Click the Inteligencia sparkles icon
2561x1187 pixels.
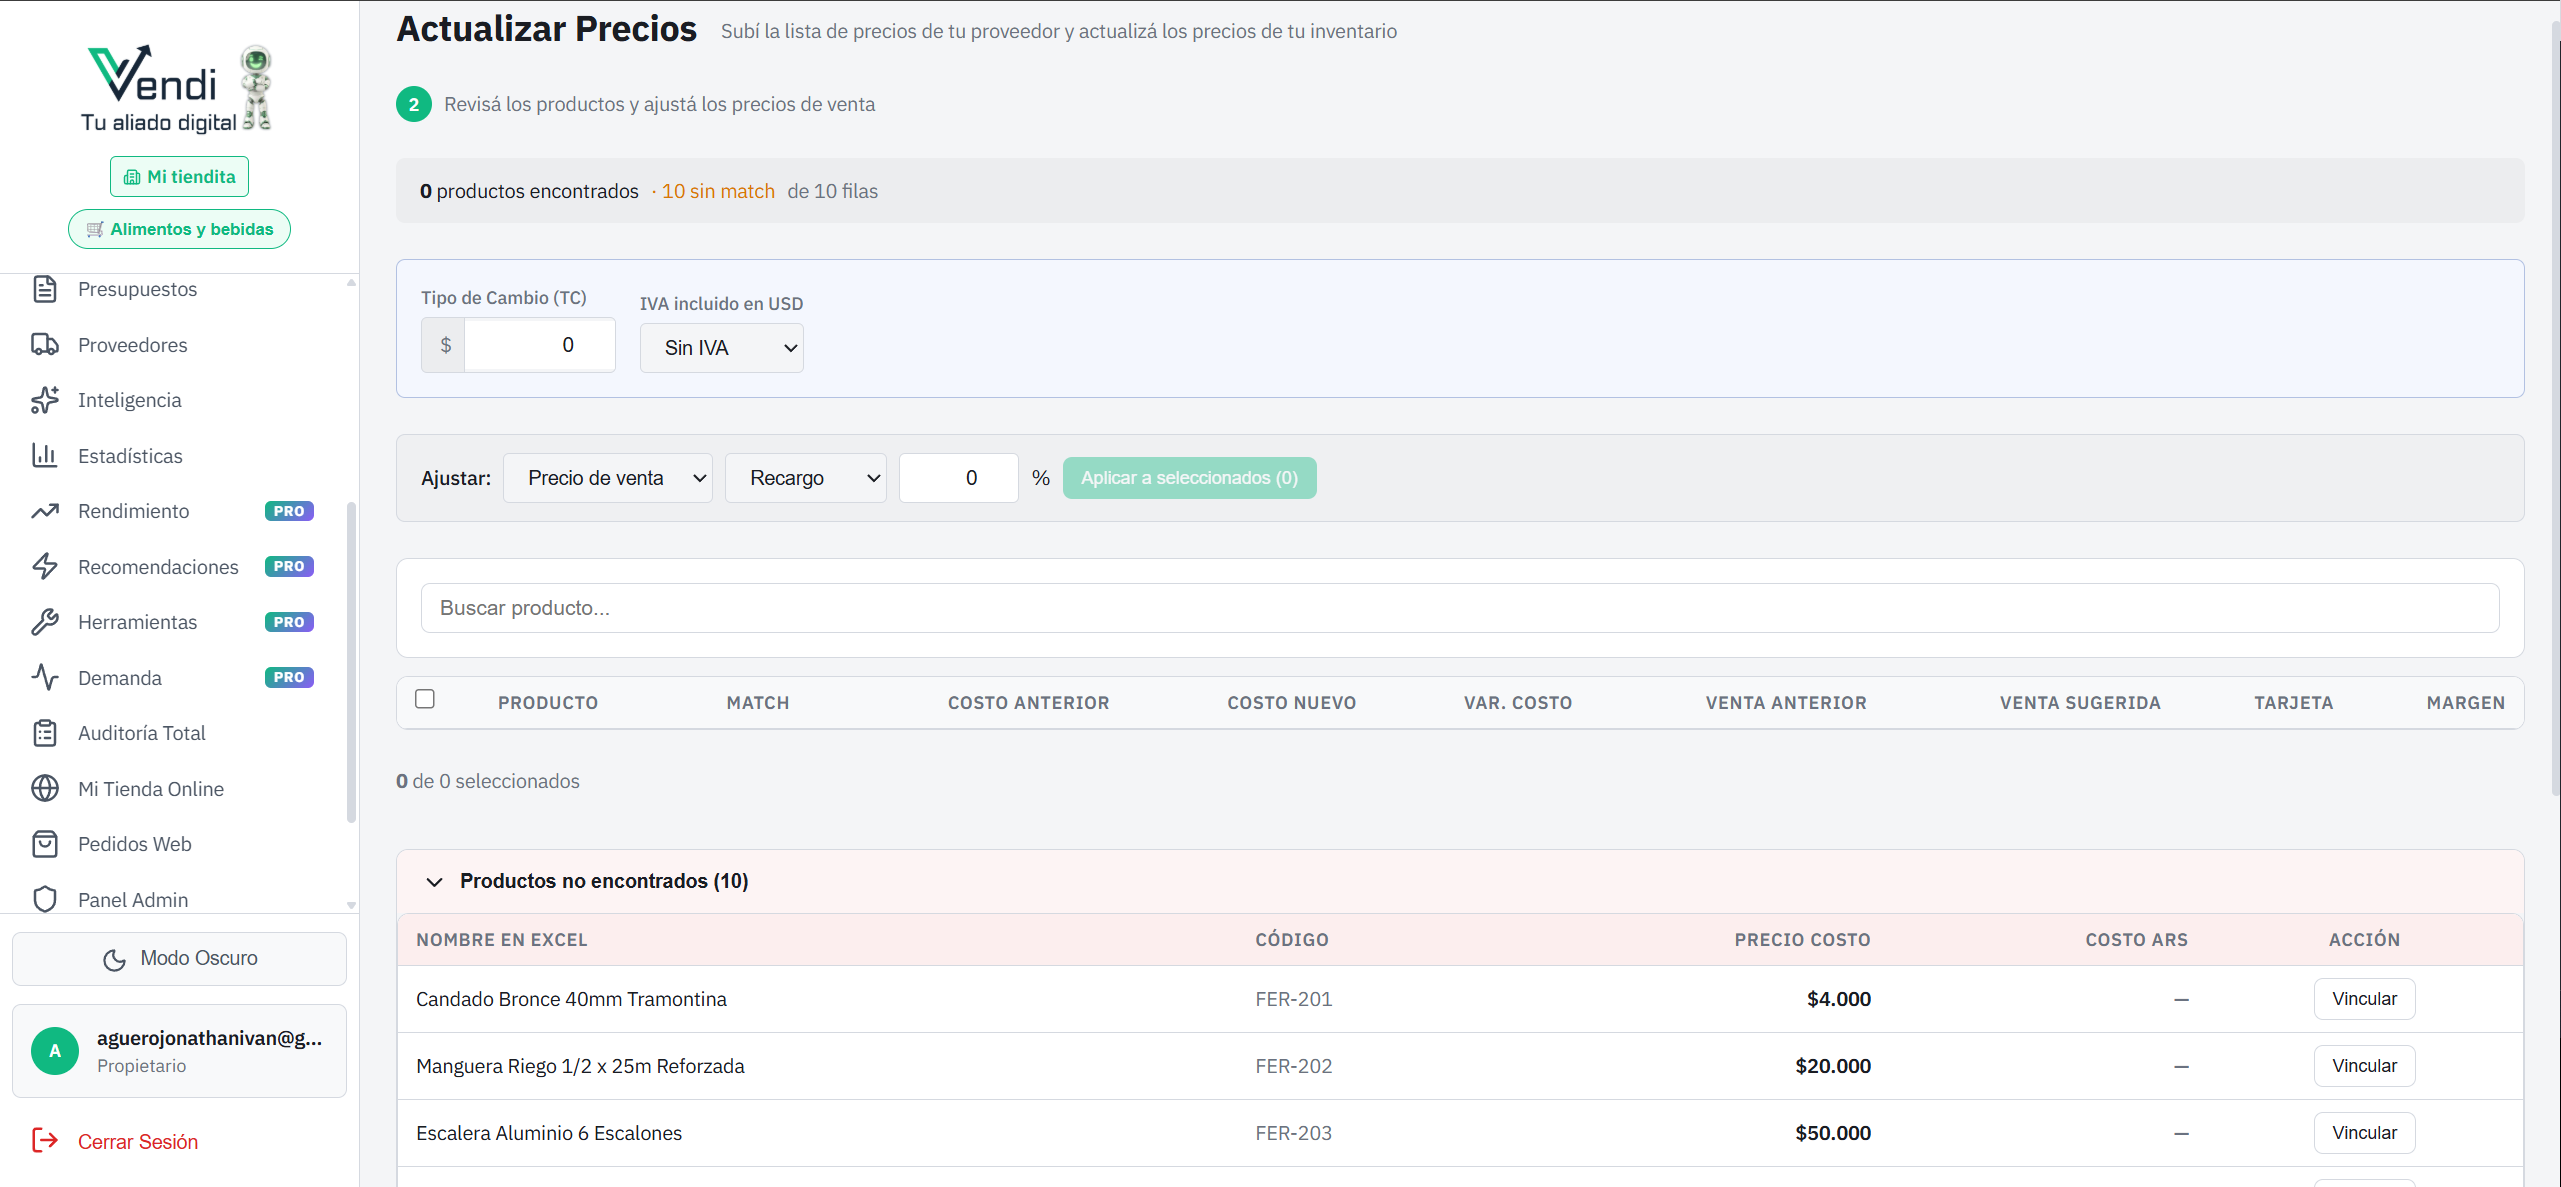pos(45,400)
